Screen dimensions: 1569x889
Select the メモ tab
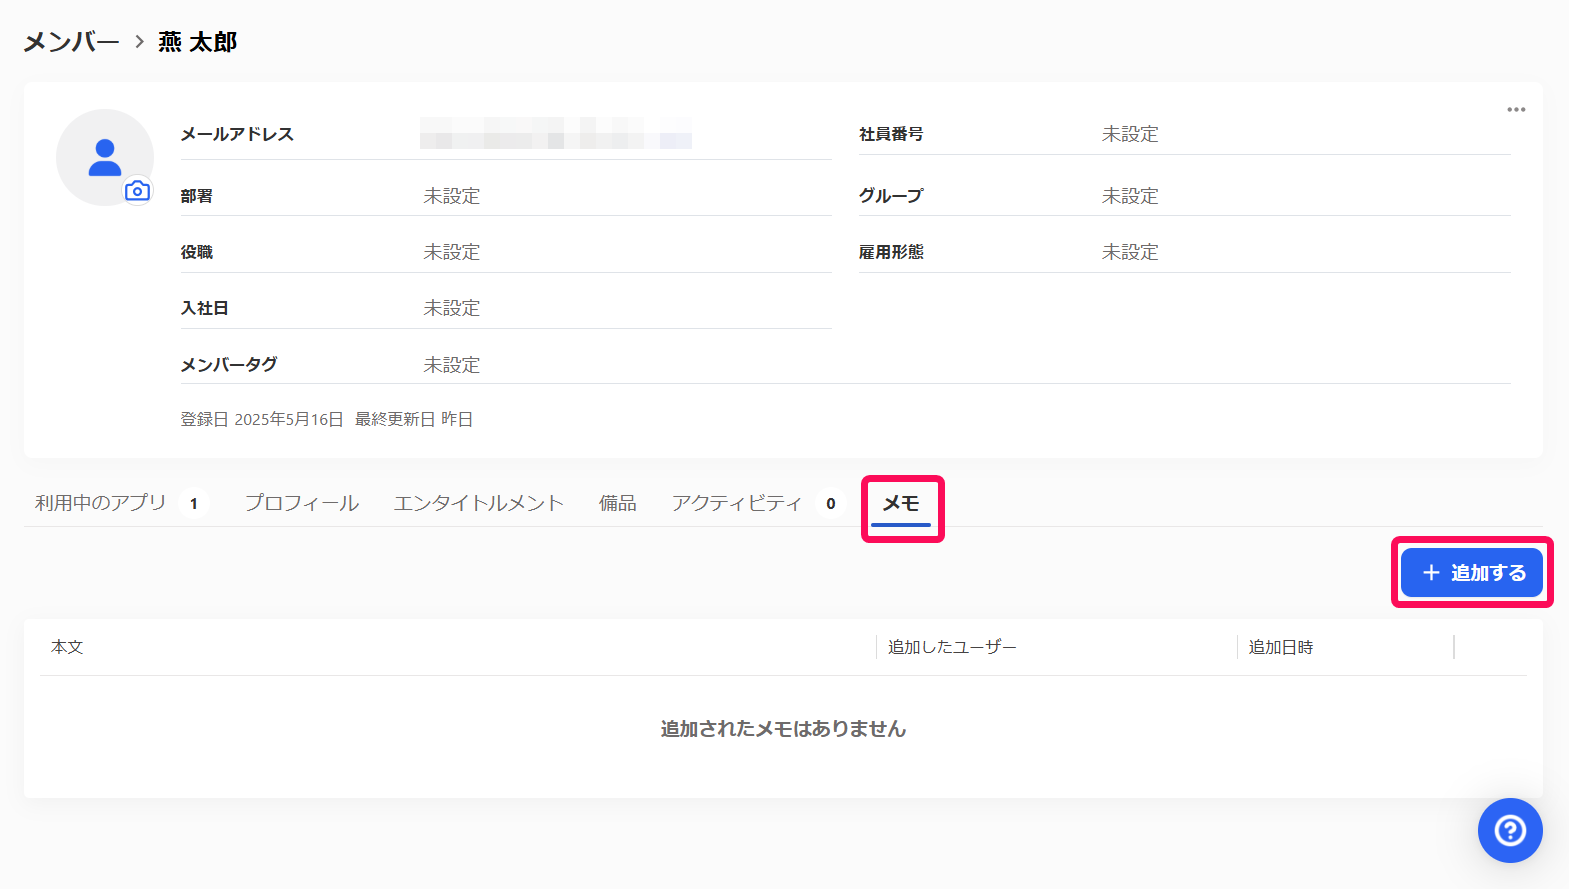(x=901, y=503)
